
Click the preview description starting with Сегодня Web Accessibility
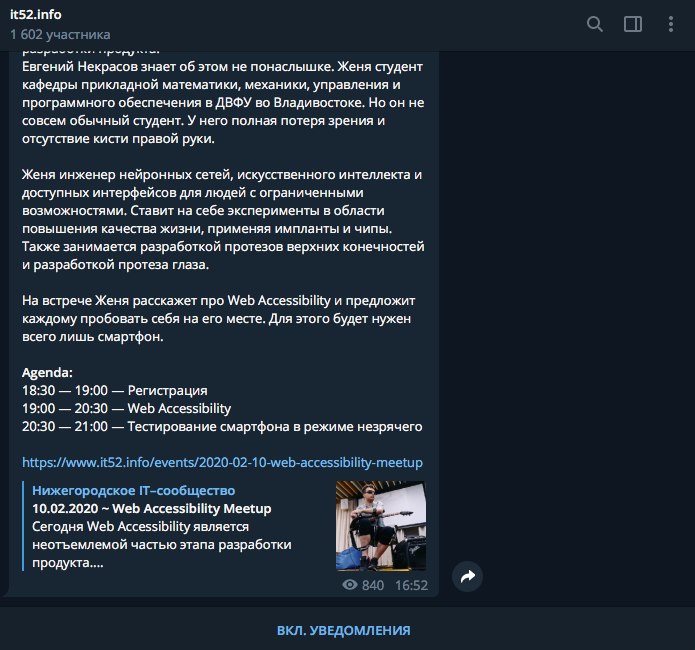(162, 544)
